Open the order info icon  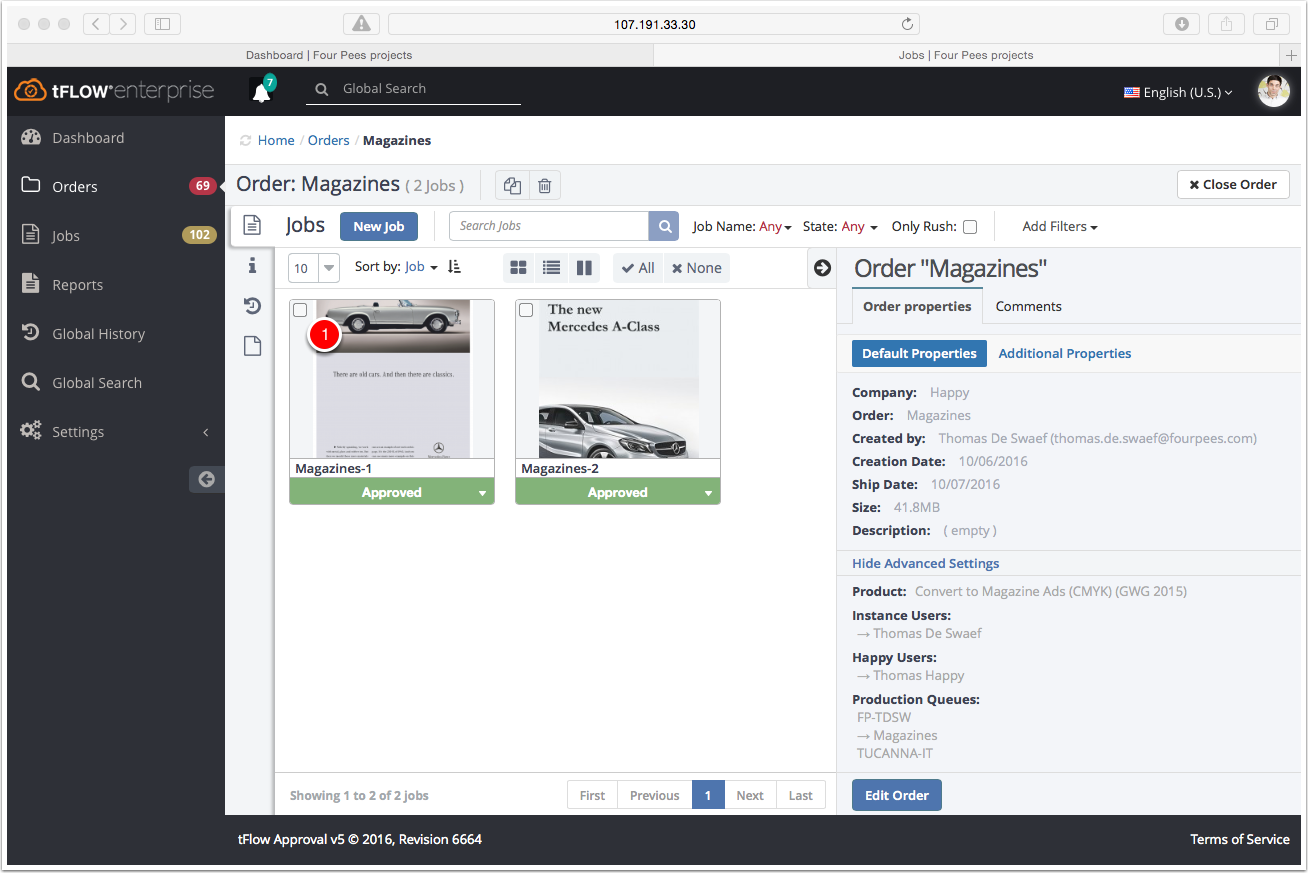(x=252, y=265)
